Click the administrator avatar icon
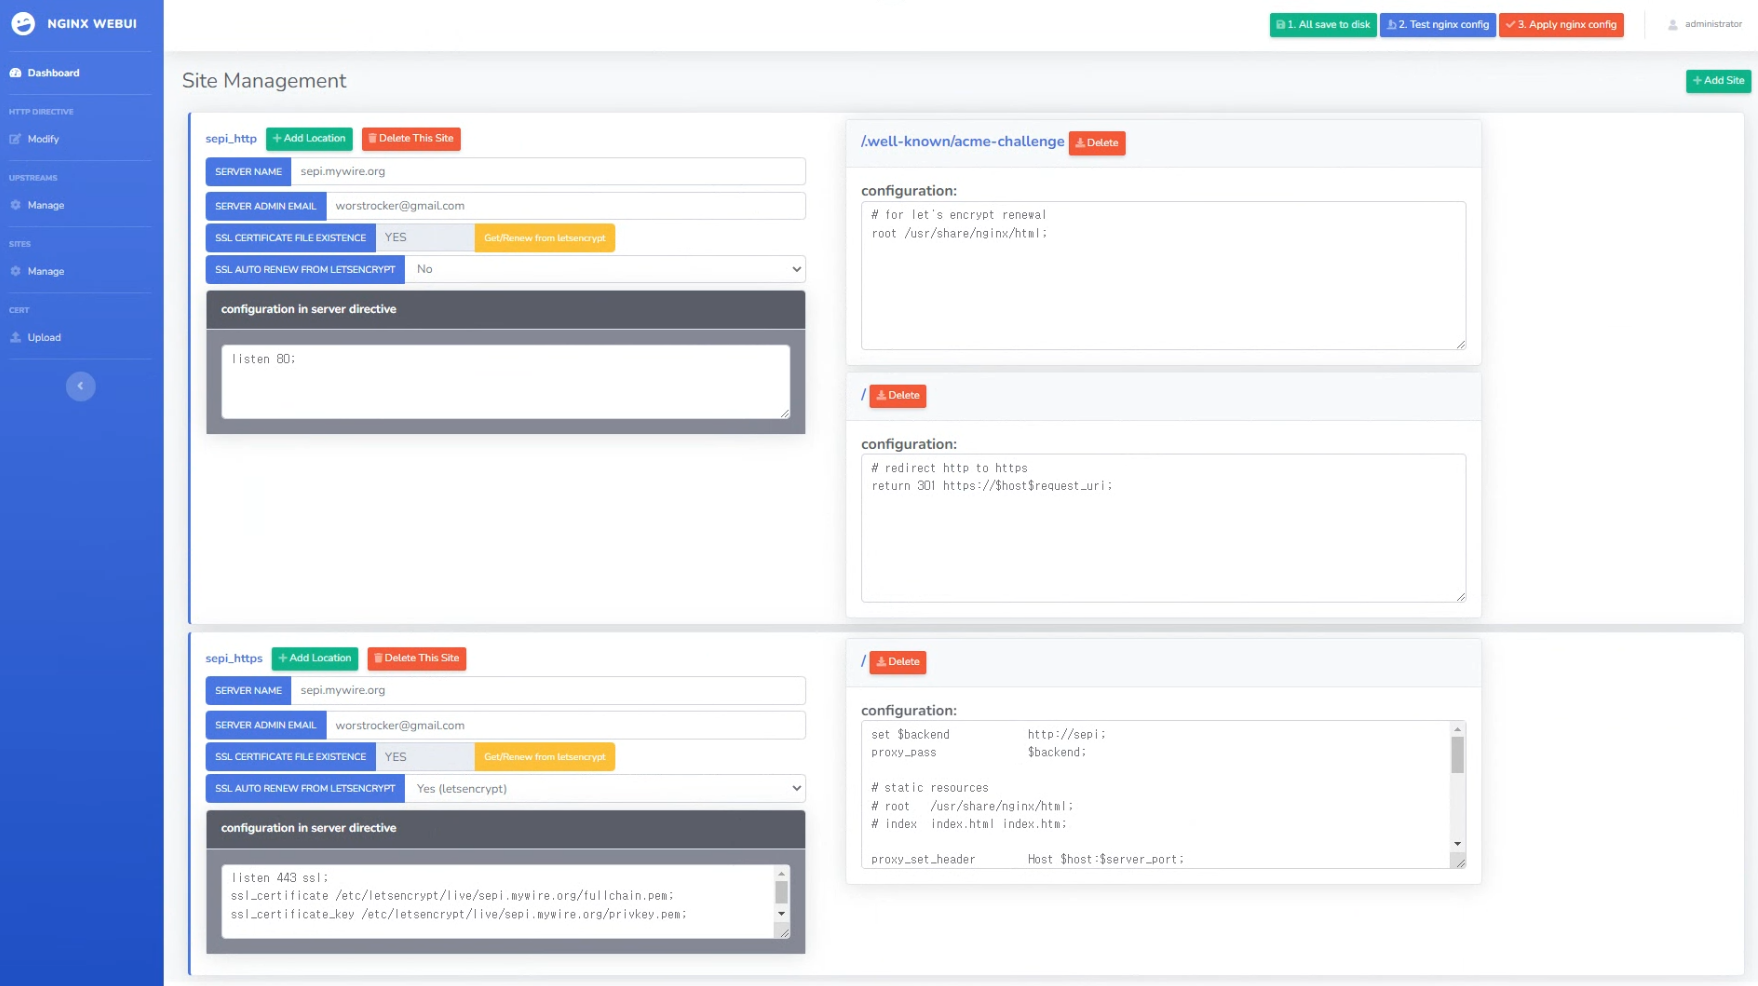 tap(1673, 25)
